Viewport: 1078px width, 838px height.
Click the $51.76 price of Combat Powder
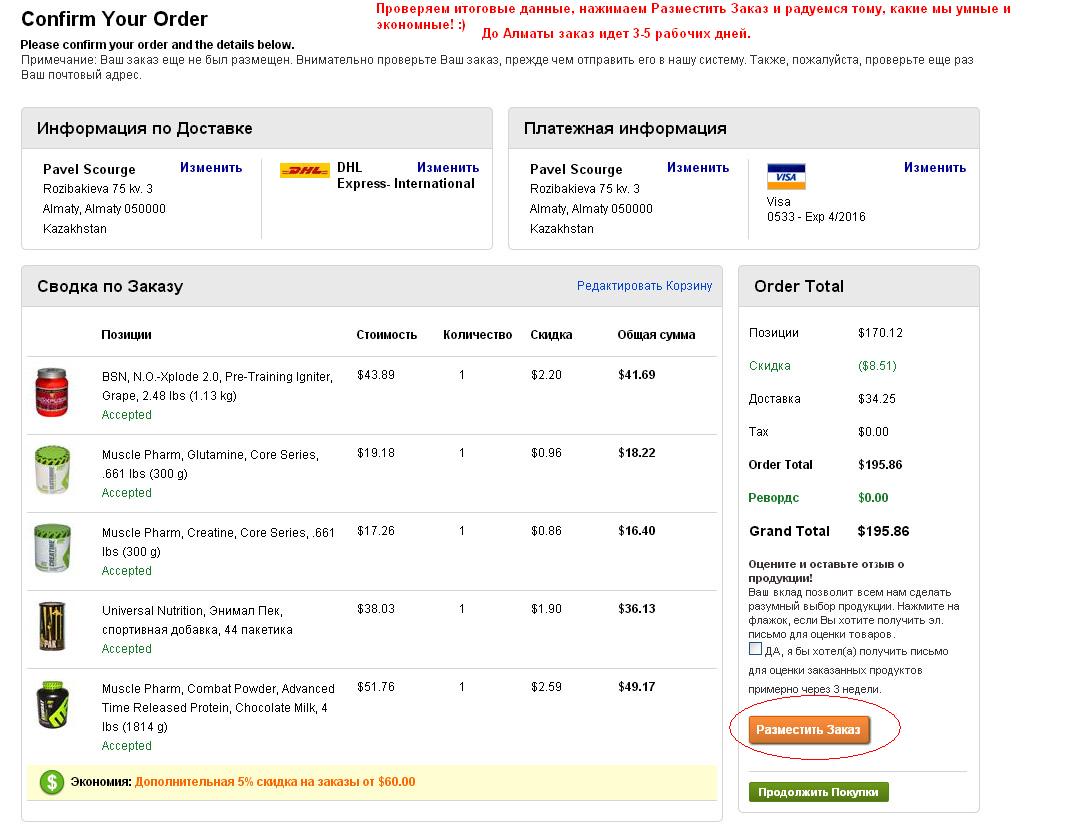[x=376, y=686]
